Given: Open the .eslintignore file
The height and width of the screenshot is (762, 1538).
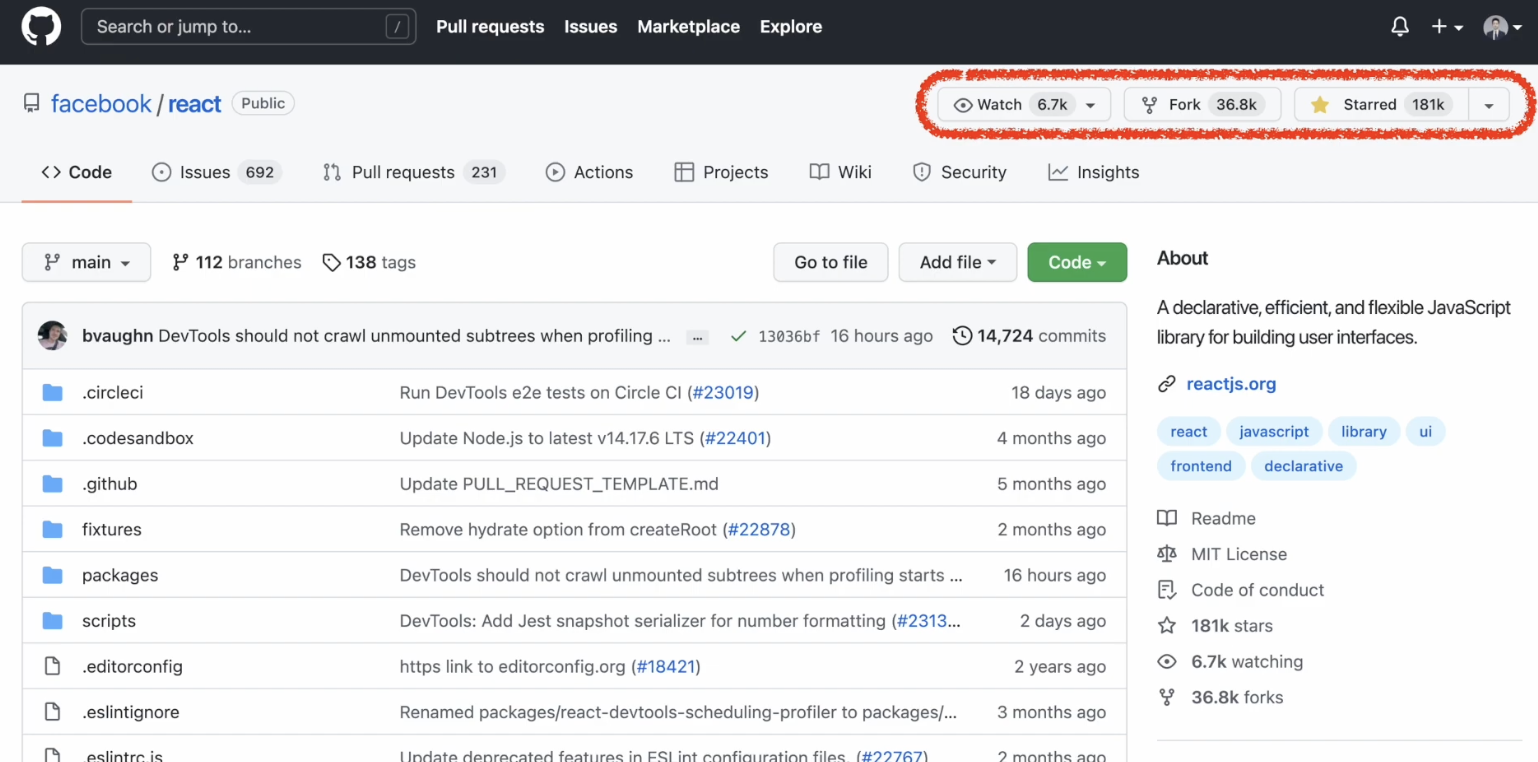Looking at the screenshot, I should (131, 712).
